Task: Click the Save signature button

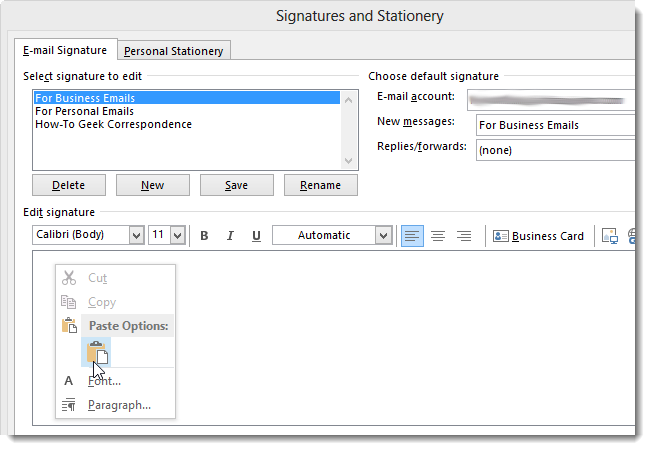Action: [237, 185]
